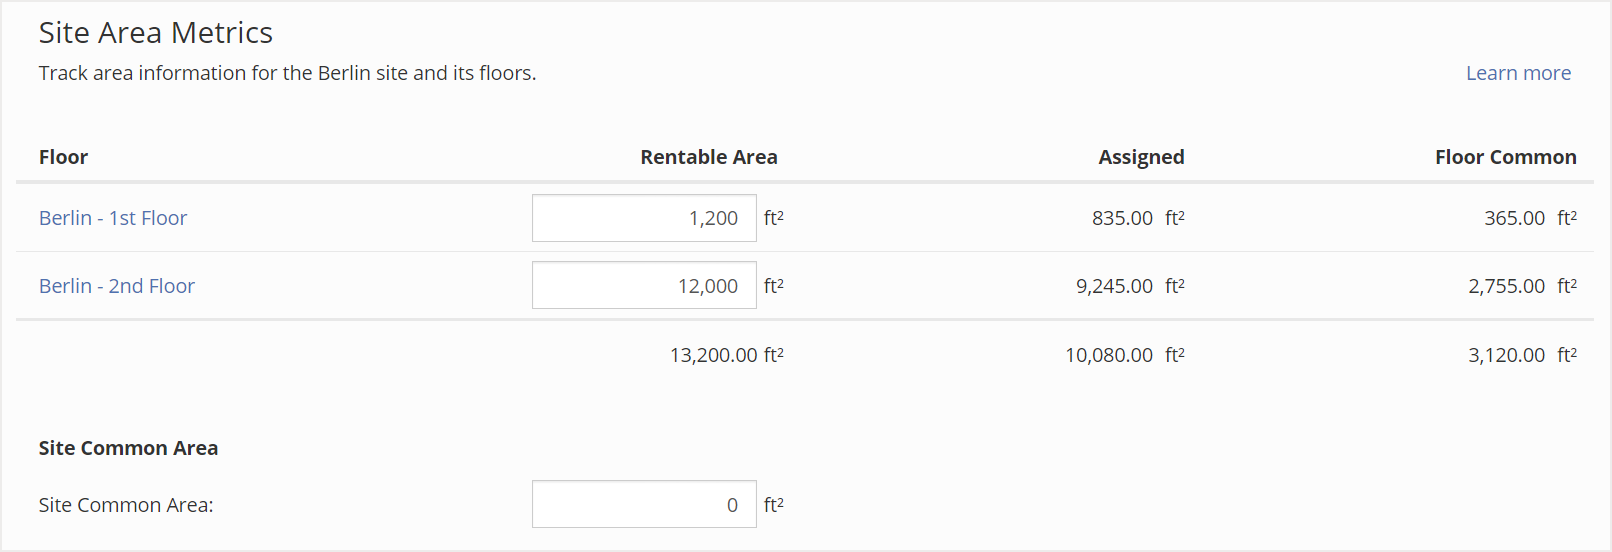Click the Berlin site description text
This screenshot has width=1612, height=552.
[287, 73]
